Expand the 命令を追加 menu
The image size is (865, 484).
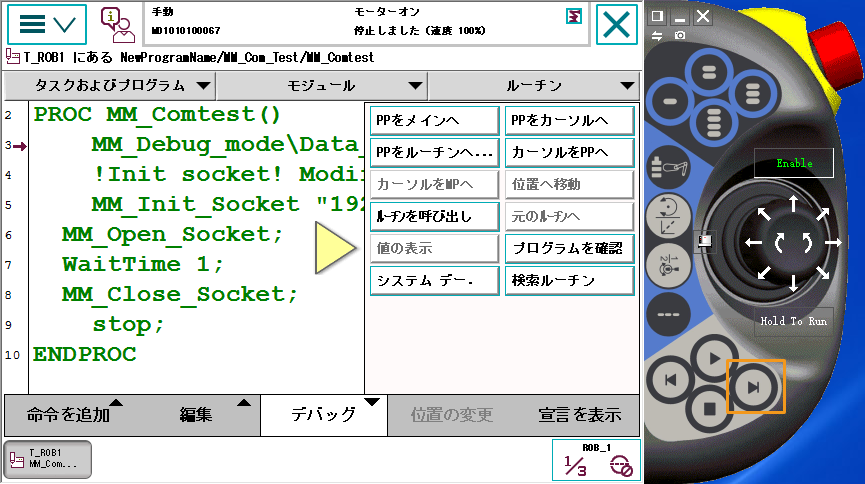[68, 414]
